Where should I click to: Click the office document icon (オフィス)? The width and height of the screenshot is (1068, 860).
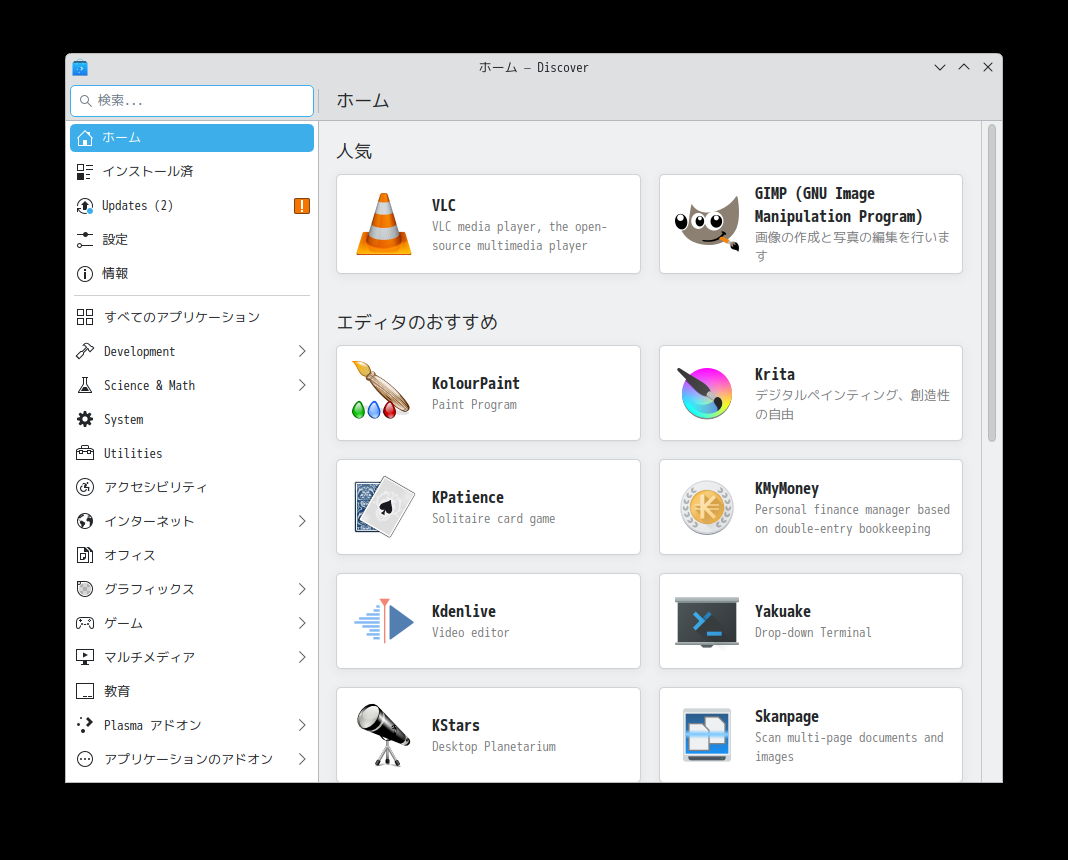(x=84, y=556)
